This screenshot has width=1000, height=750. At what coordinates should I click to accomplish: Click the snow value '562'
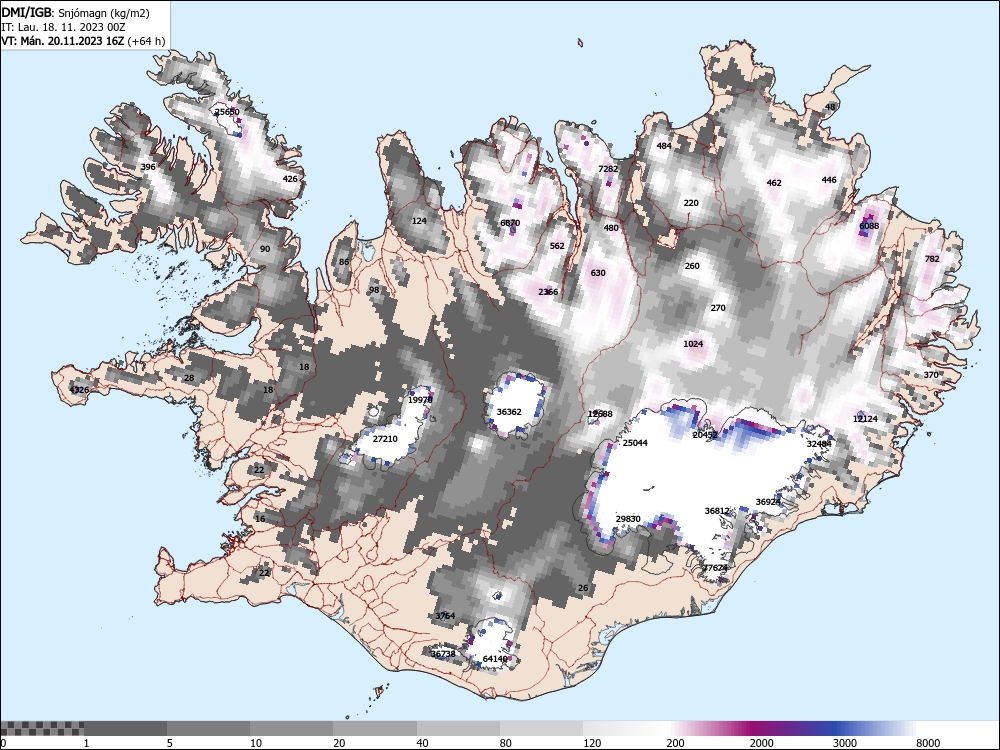point(557,246)
